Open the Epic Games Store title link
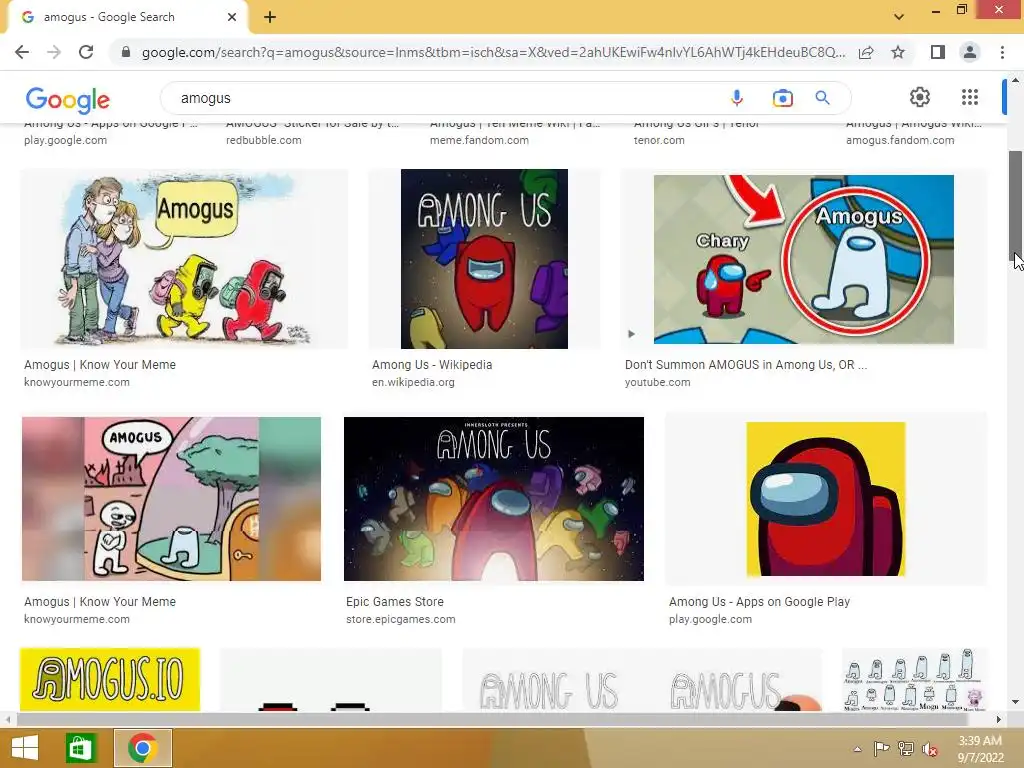The image size is (1024, 768). pos(394,602)
